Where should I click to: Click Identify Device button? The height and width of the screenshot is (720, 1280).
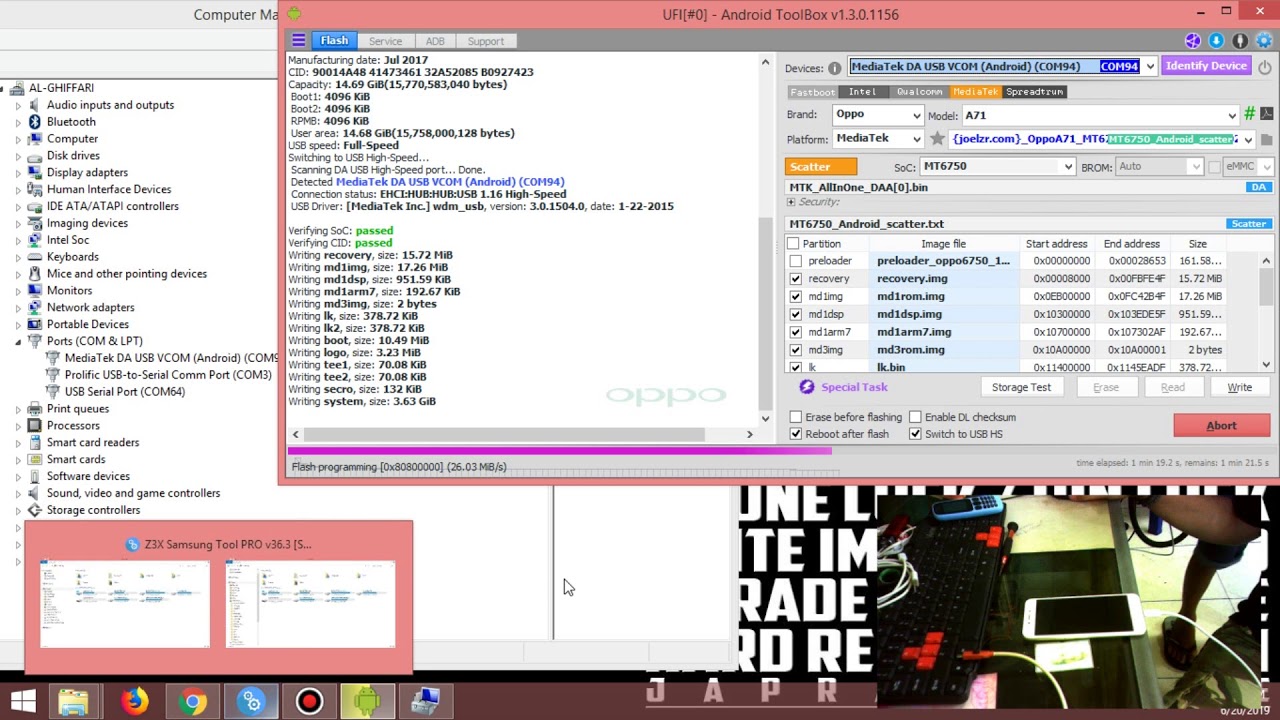(1206, 66)
